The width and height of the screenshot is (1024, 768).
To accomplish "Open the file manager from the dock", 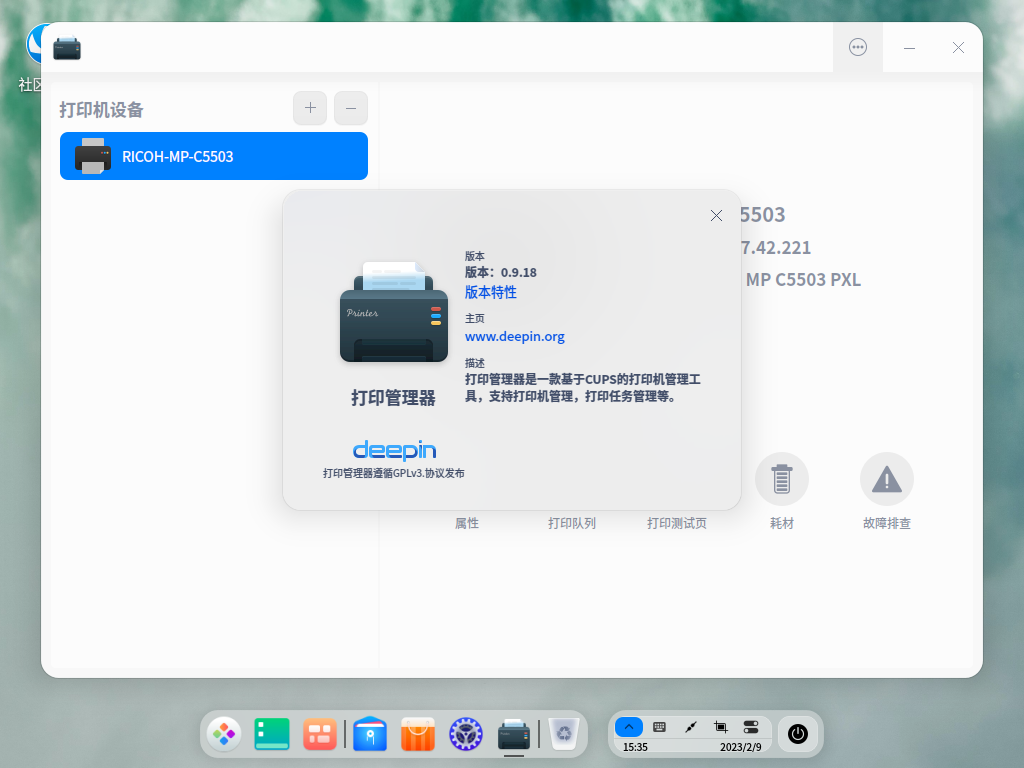I will [370, 734].
